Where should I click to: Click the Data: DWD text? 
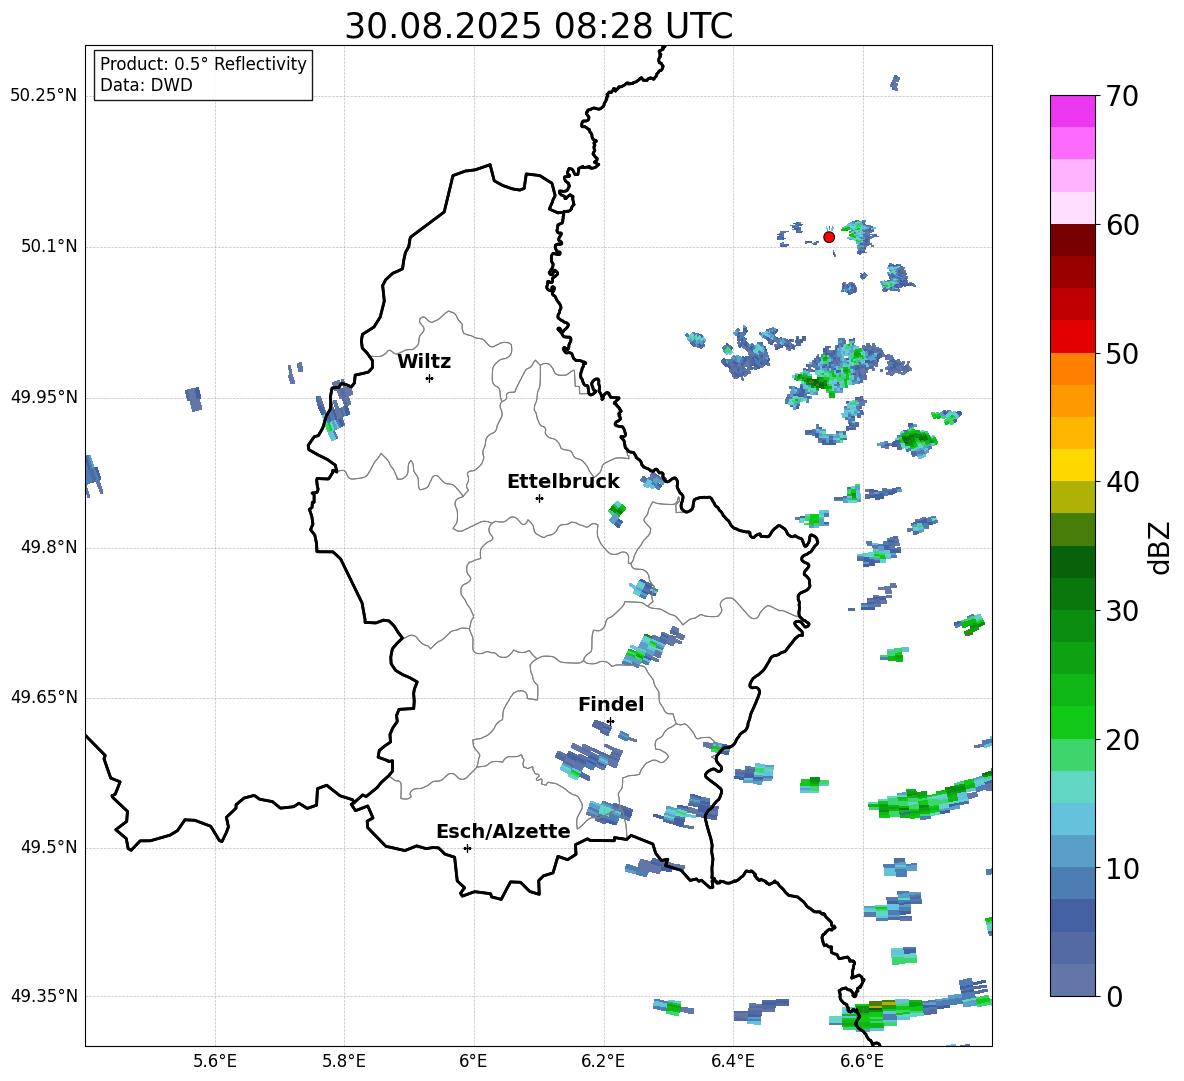pos(146,85)
